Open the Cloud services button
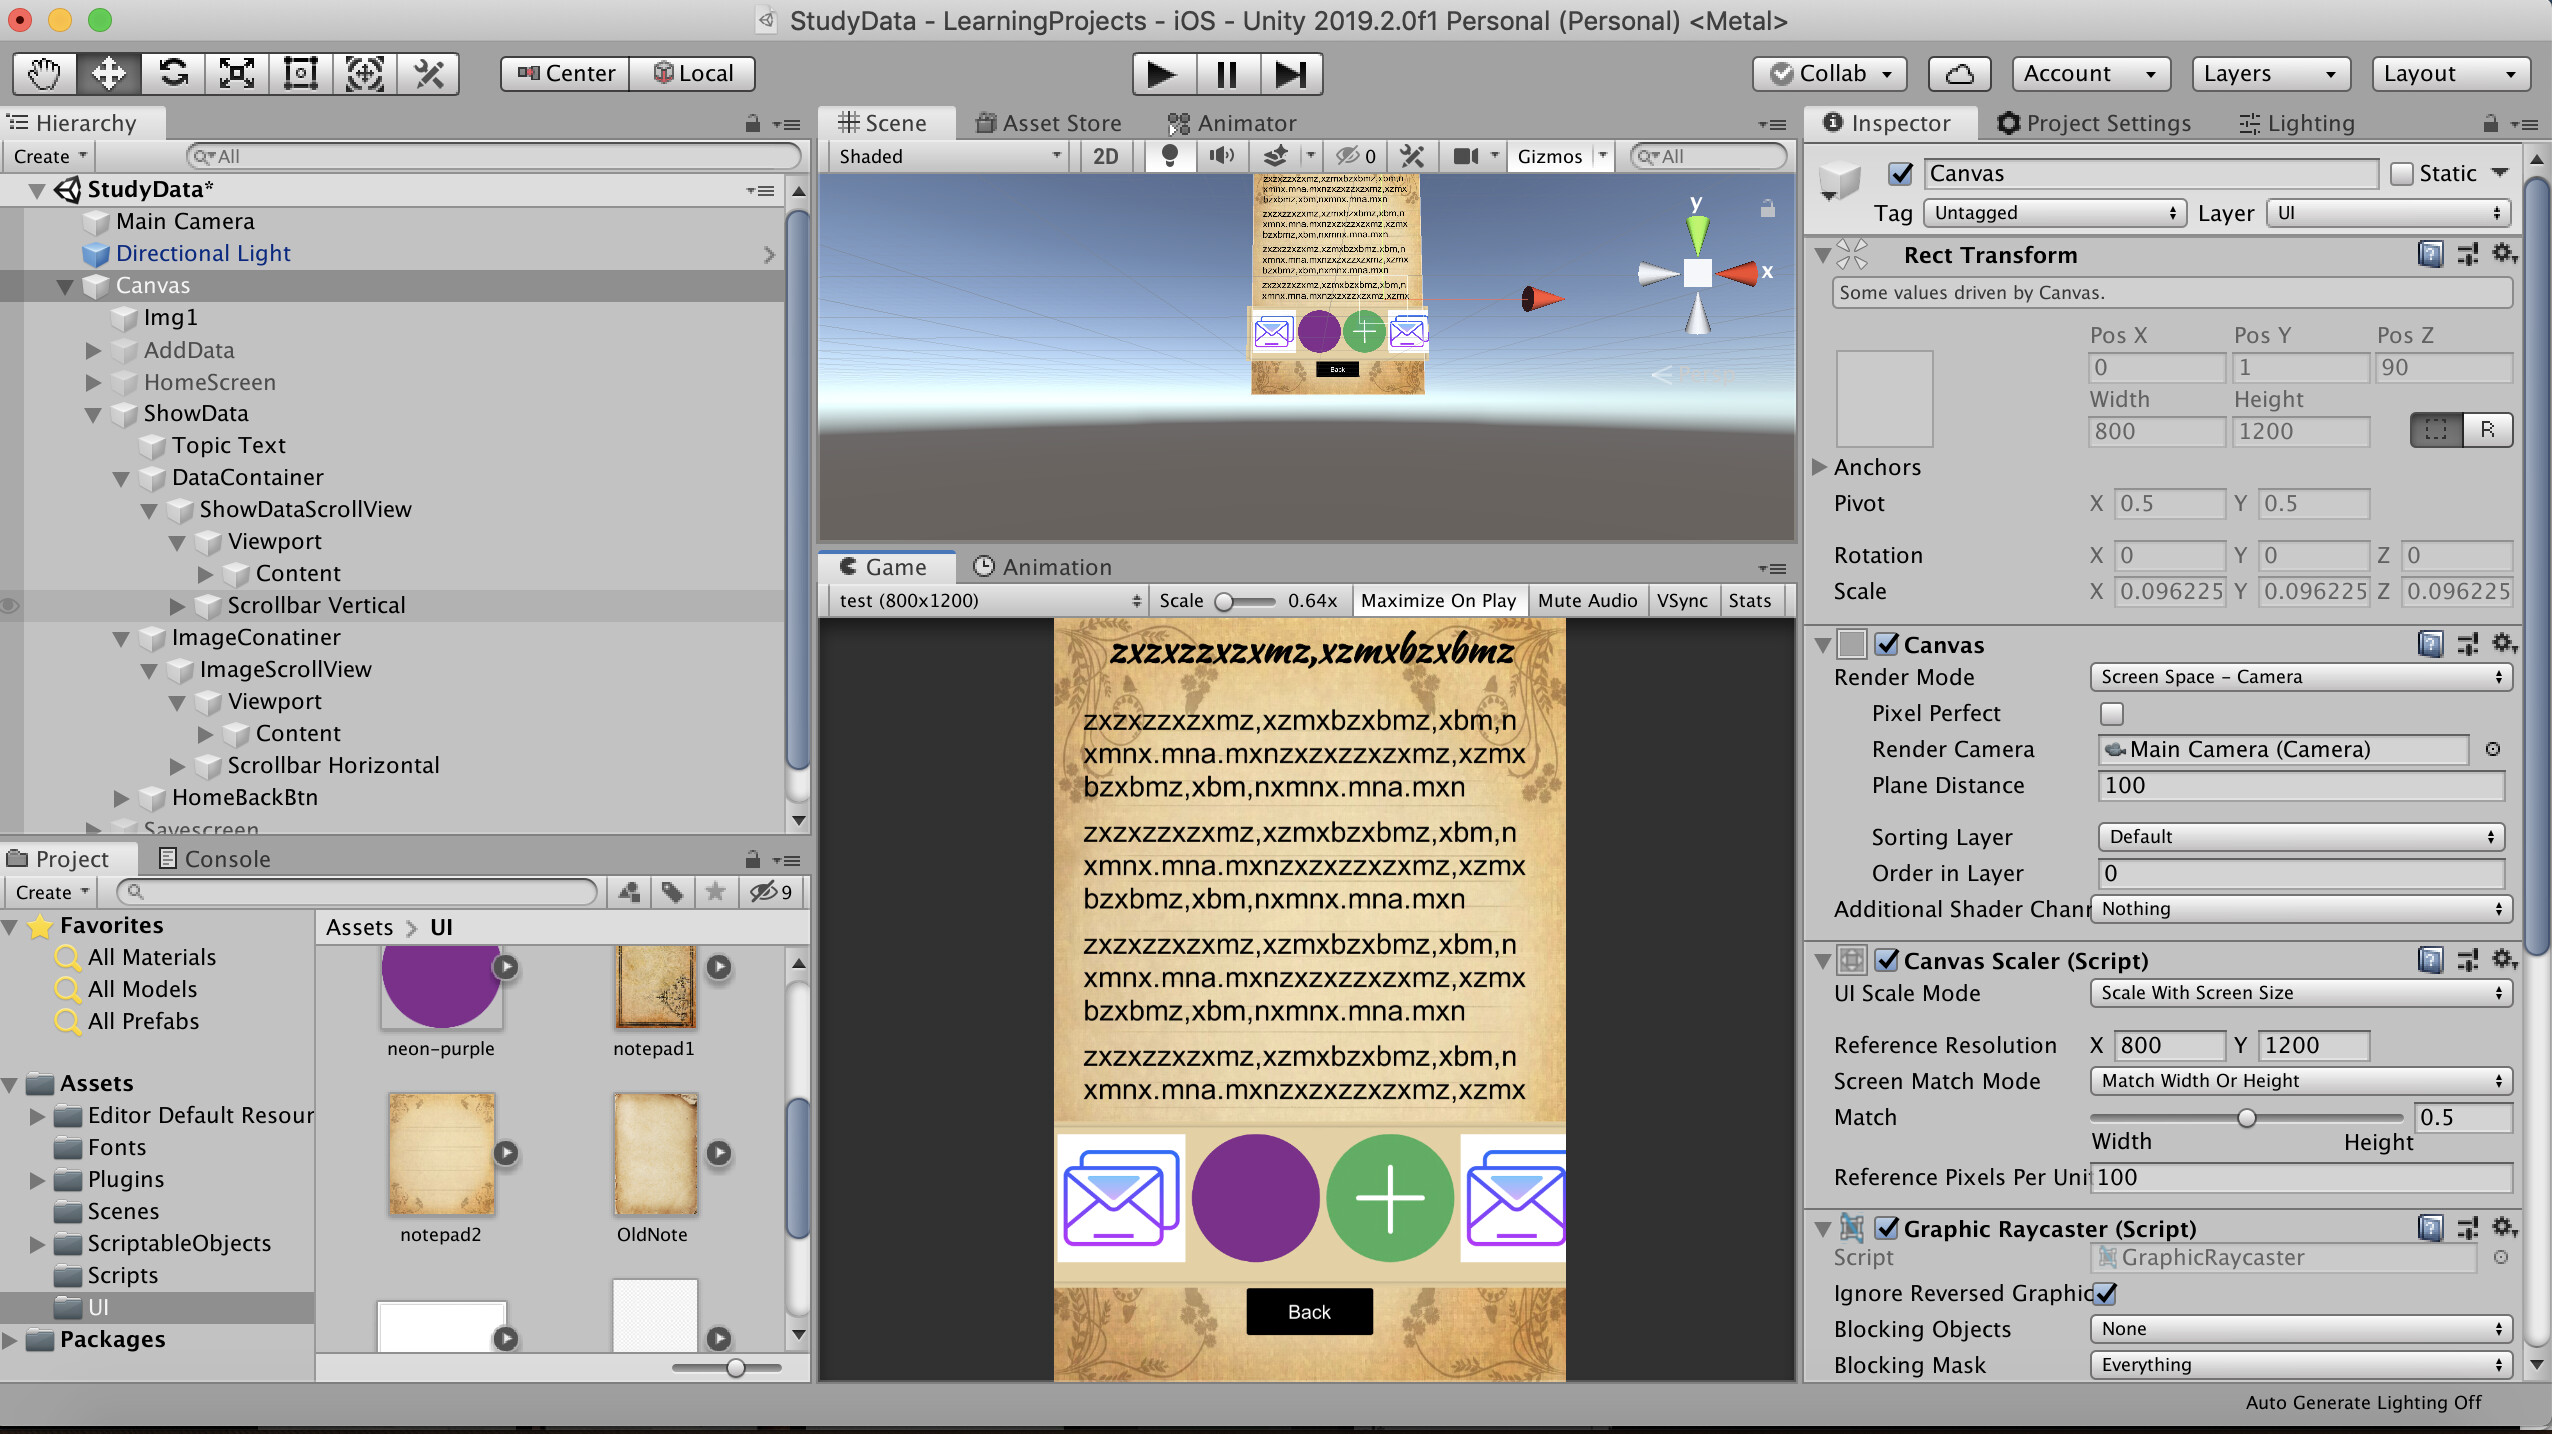The image size is (2552, 1434). point(1959,74)
